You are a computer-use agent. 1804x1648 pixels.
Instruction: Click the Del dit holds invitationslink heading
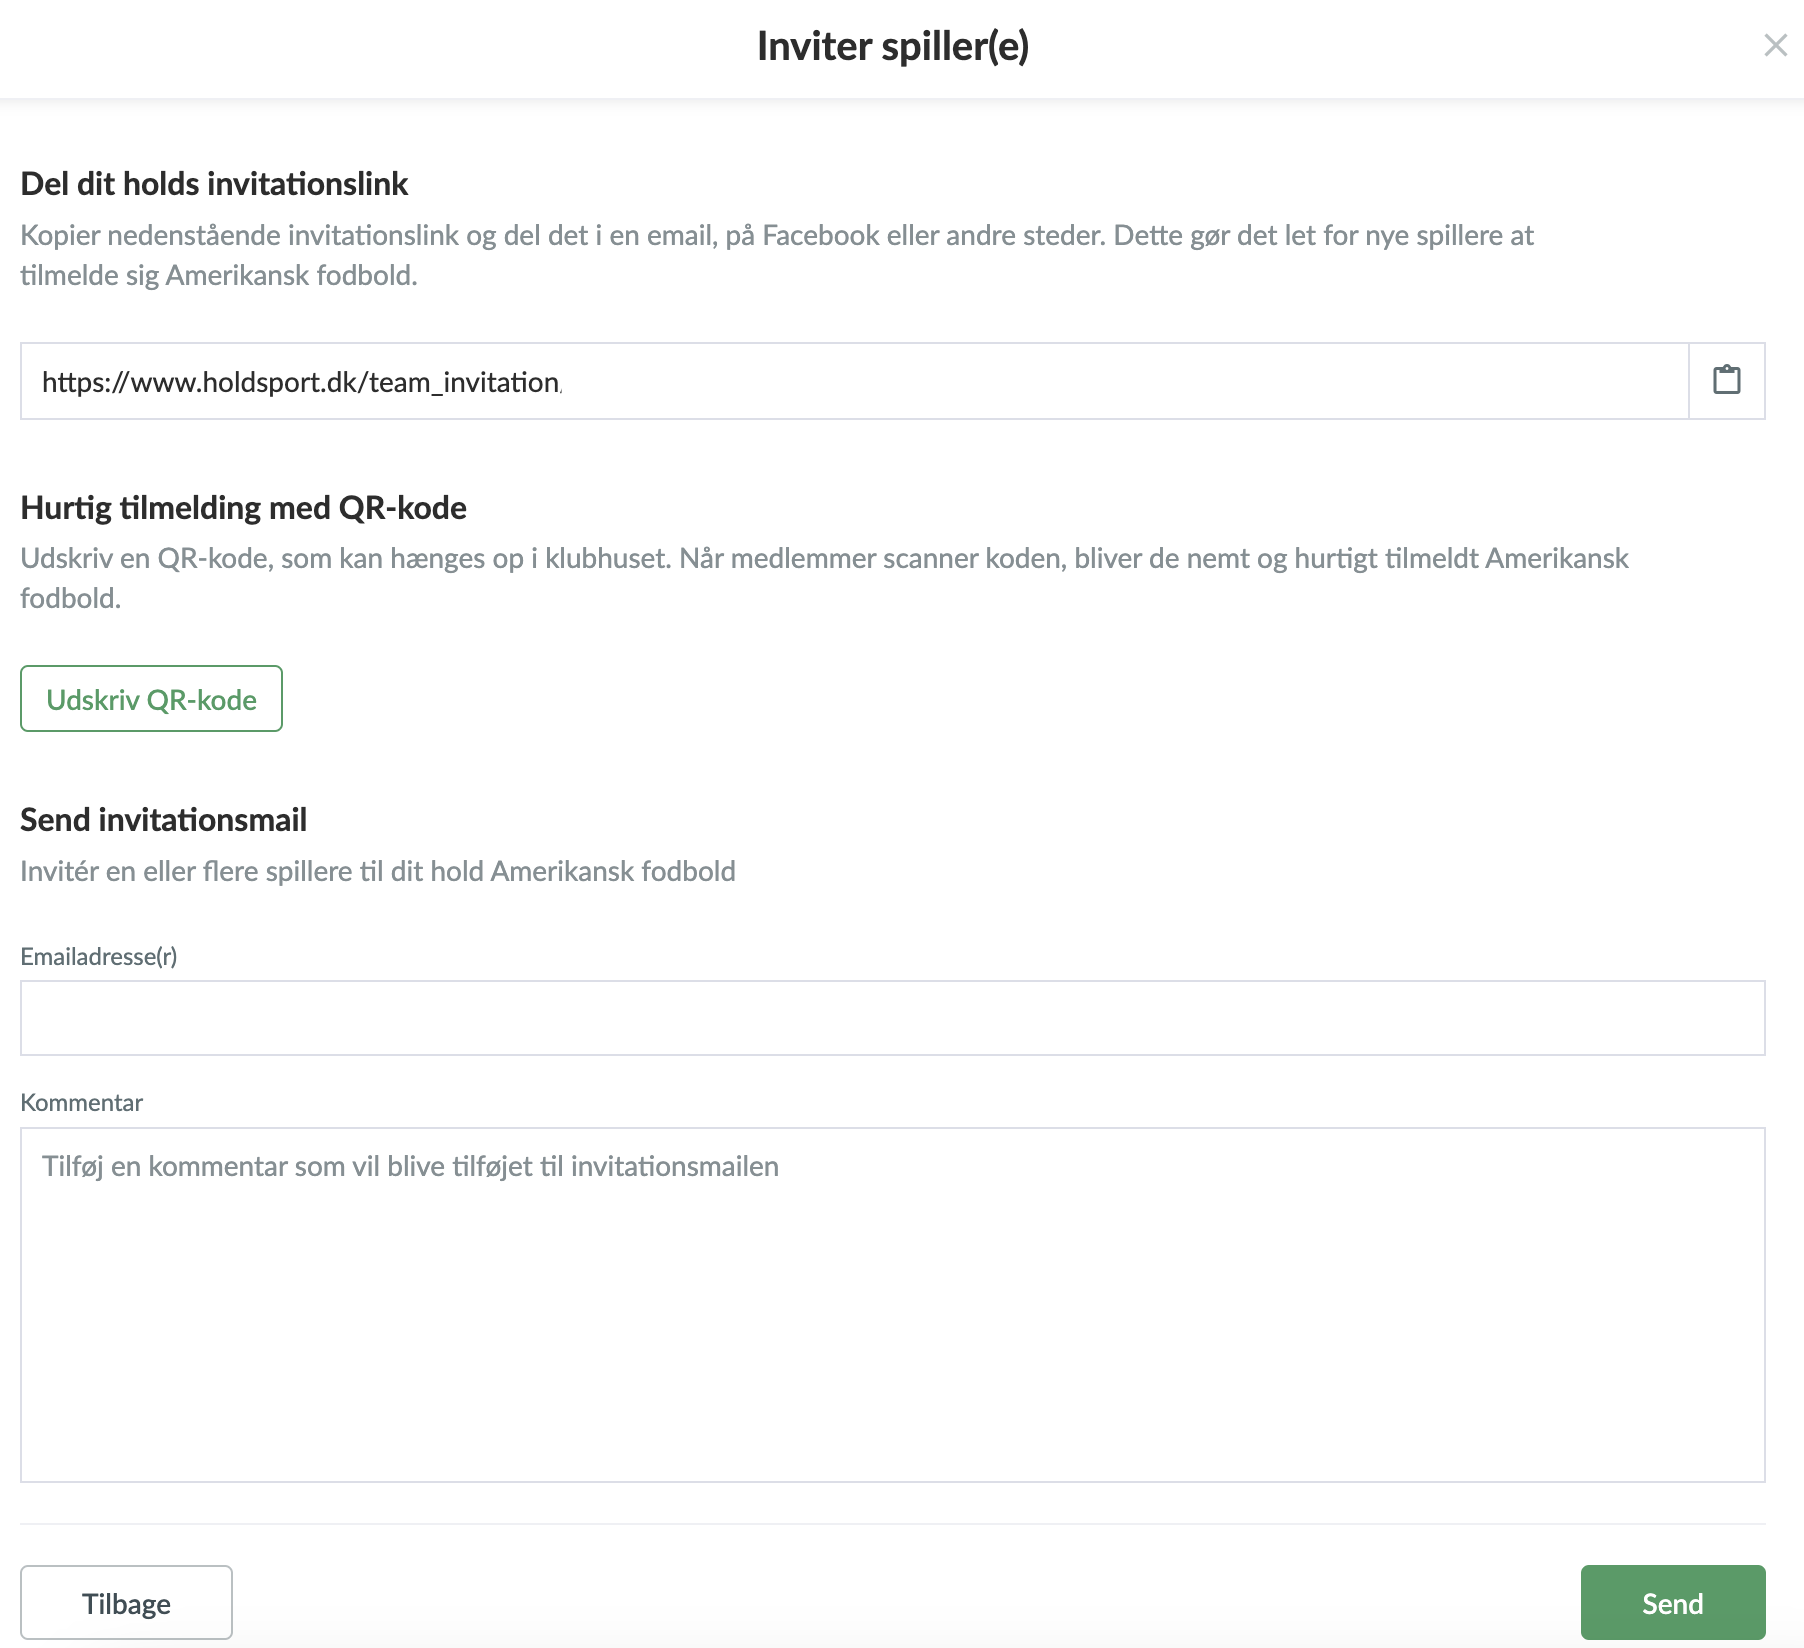(214, 184)
